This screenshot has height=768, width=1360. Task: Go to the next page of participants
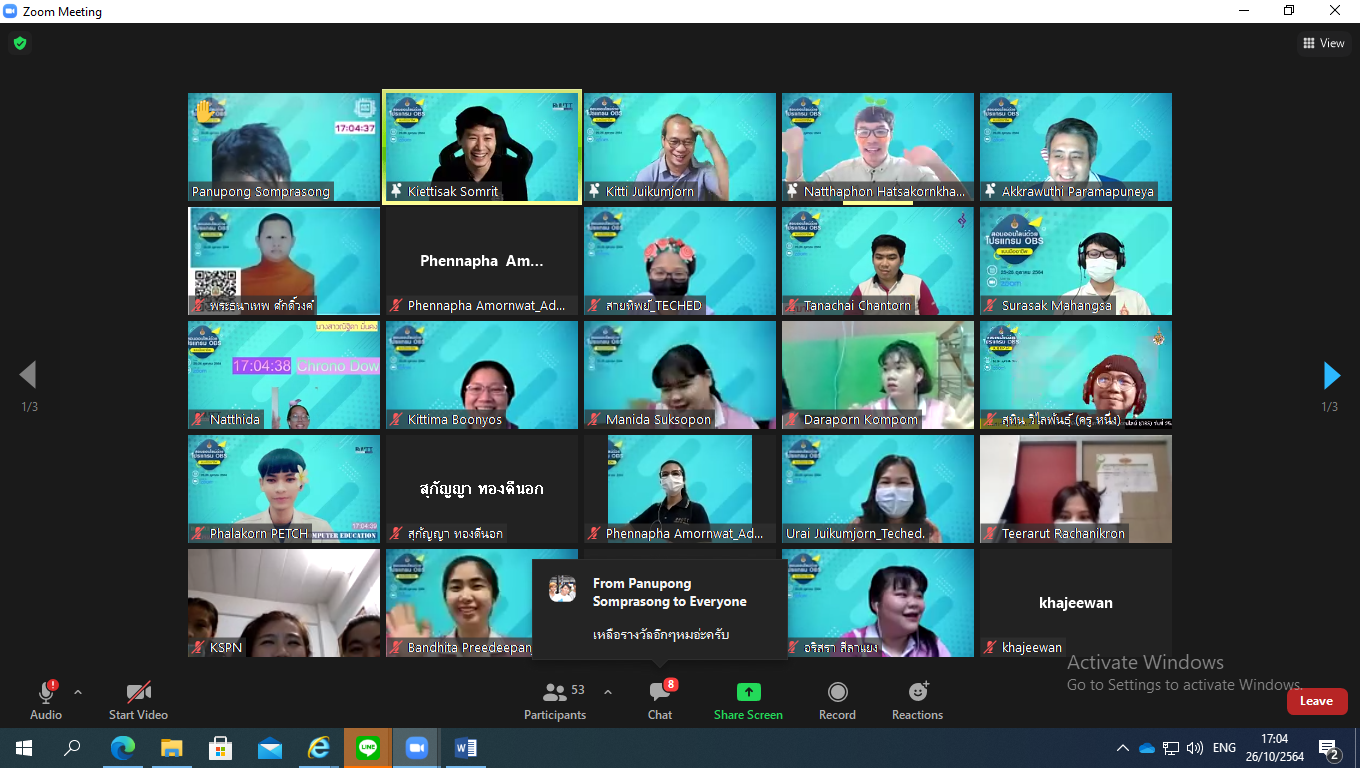[x=1331, y=375]
